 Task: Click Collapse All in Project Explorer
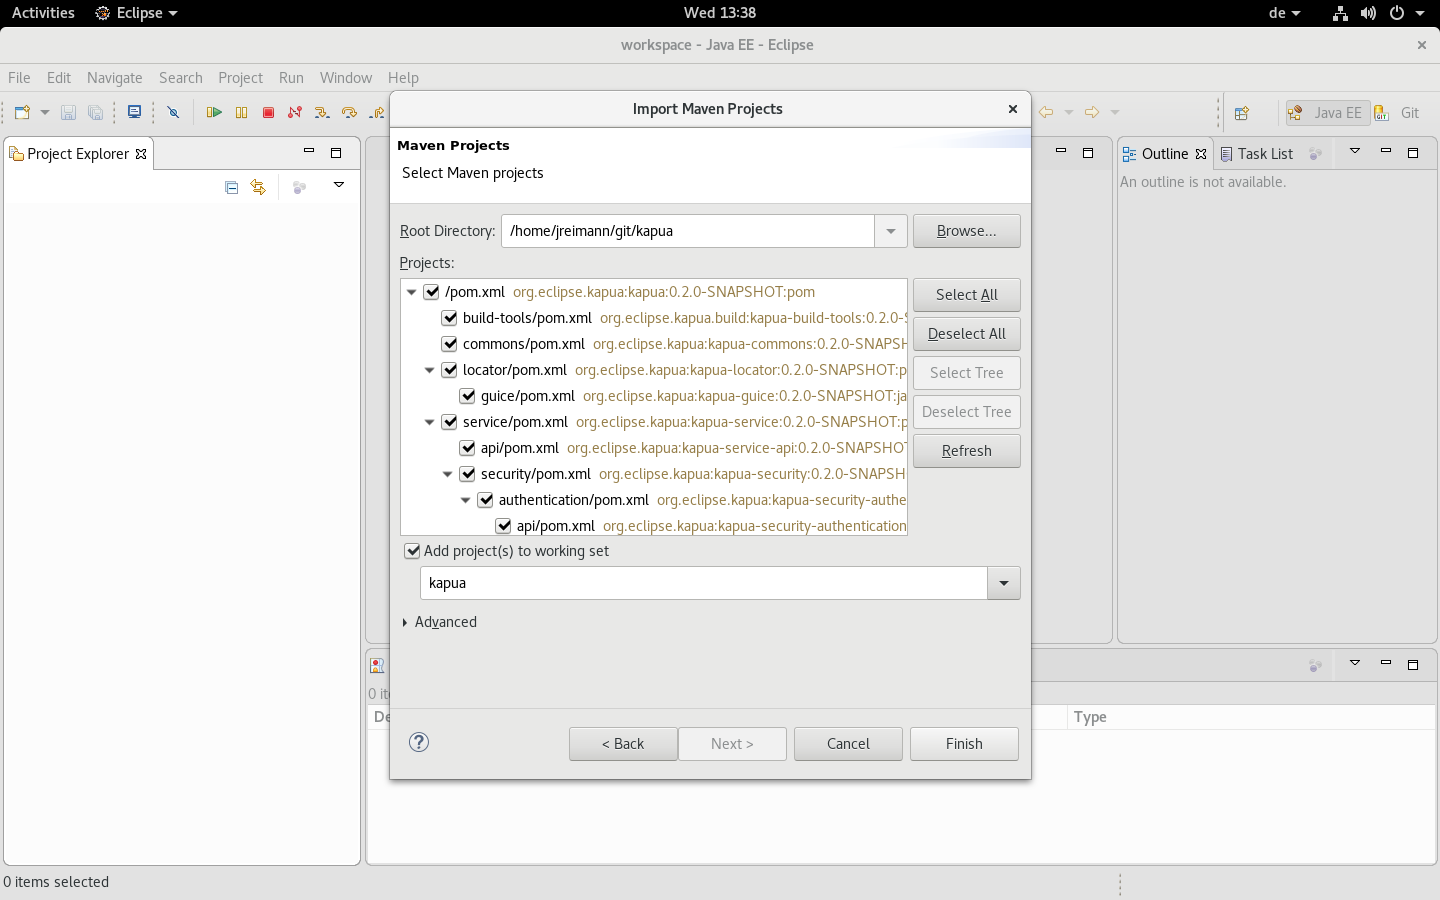click(231, 187)
